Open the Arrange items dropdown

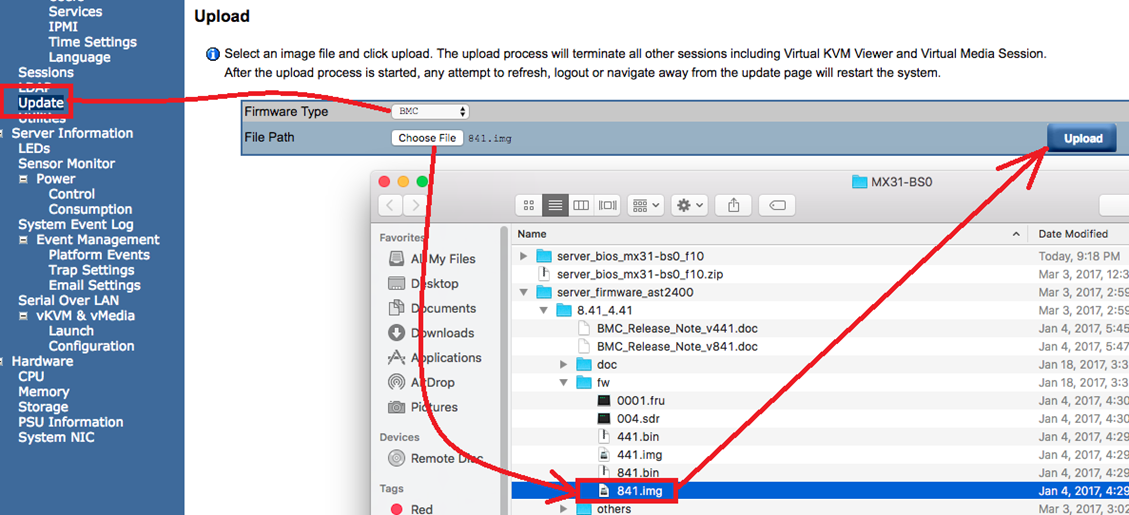pyautogui.click(x=647, y=205)
